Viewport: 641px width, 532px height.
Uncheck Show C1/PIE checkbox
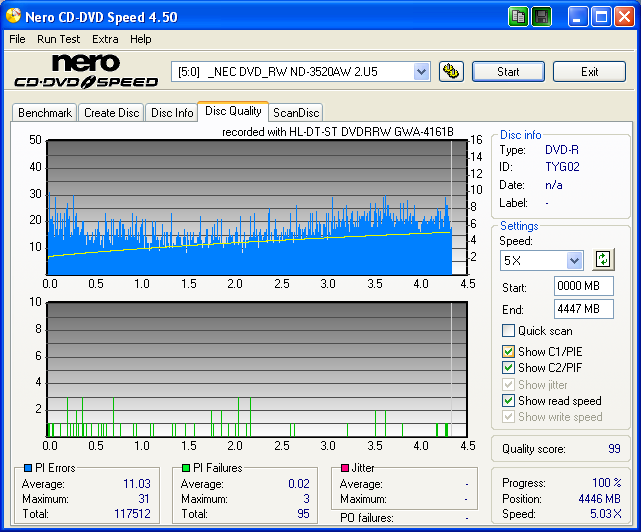coord(508,351)
